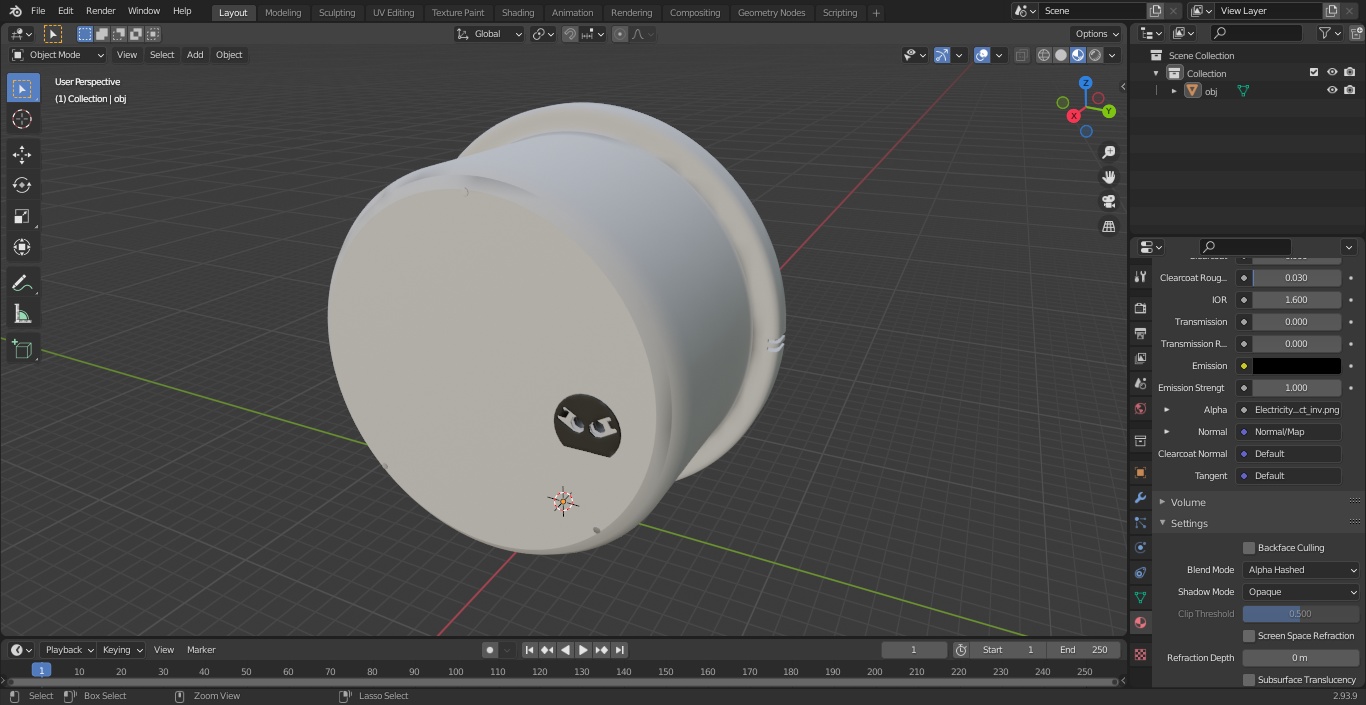Play animation forward button
The width and height of the screenshot is (1366, 705).
point(584,650)
